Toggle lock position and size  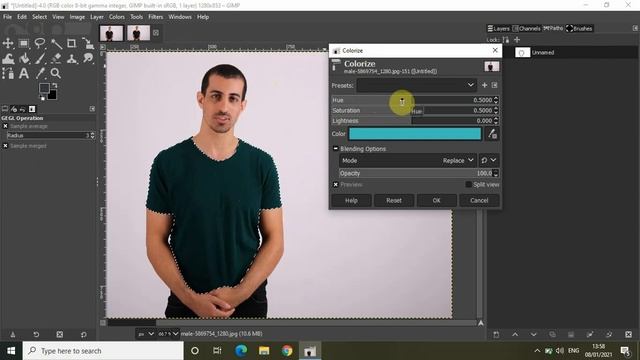tap(517, 40)
